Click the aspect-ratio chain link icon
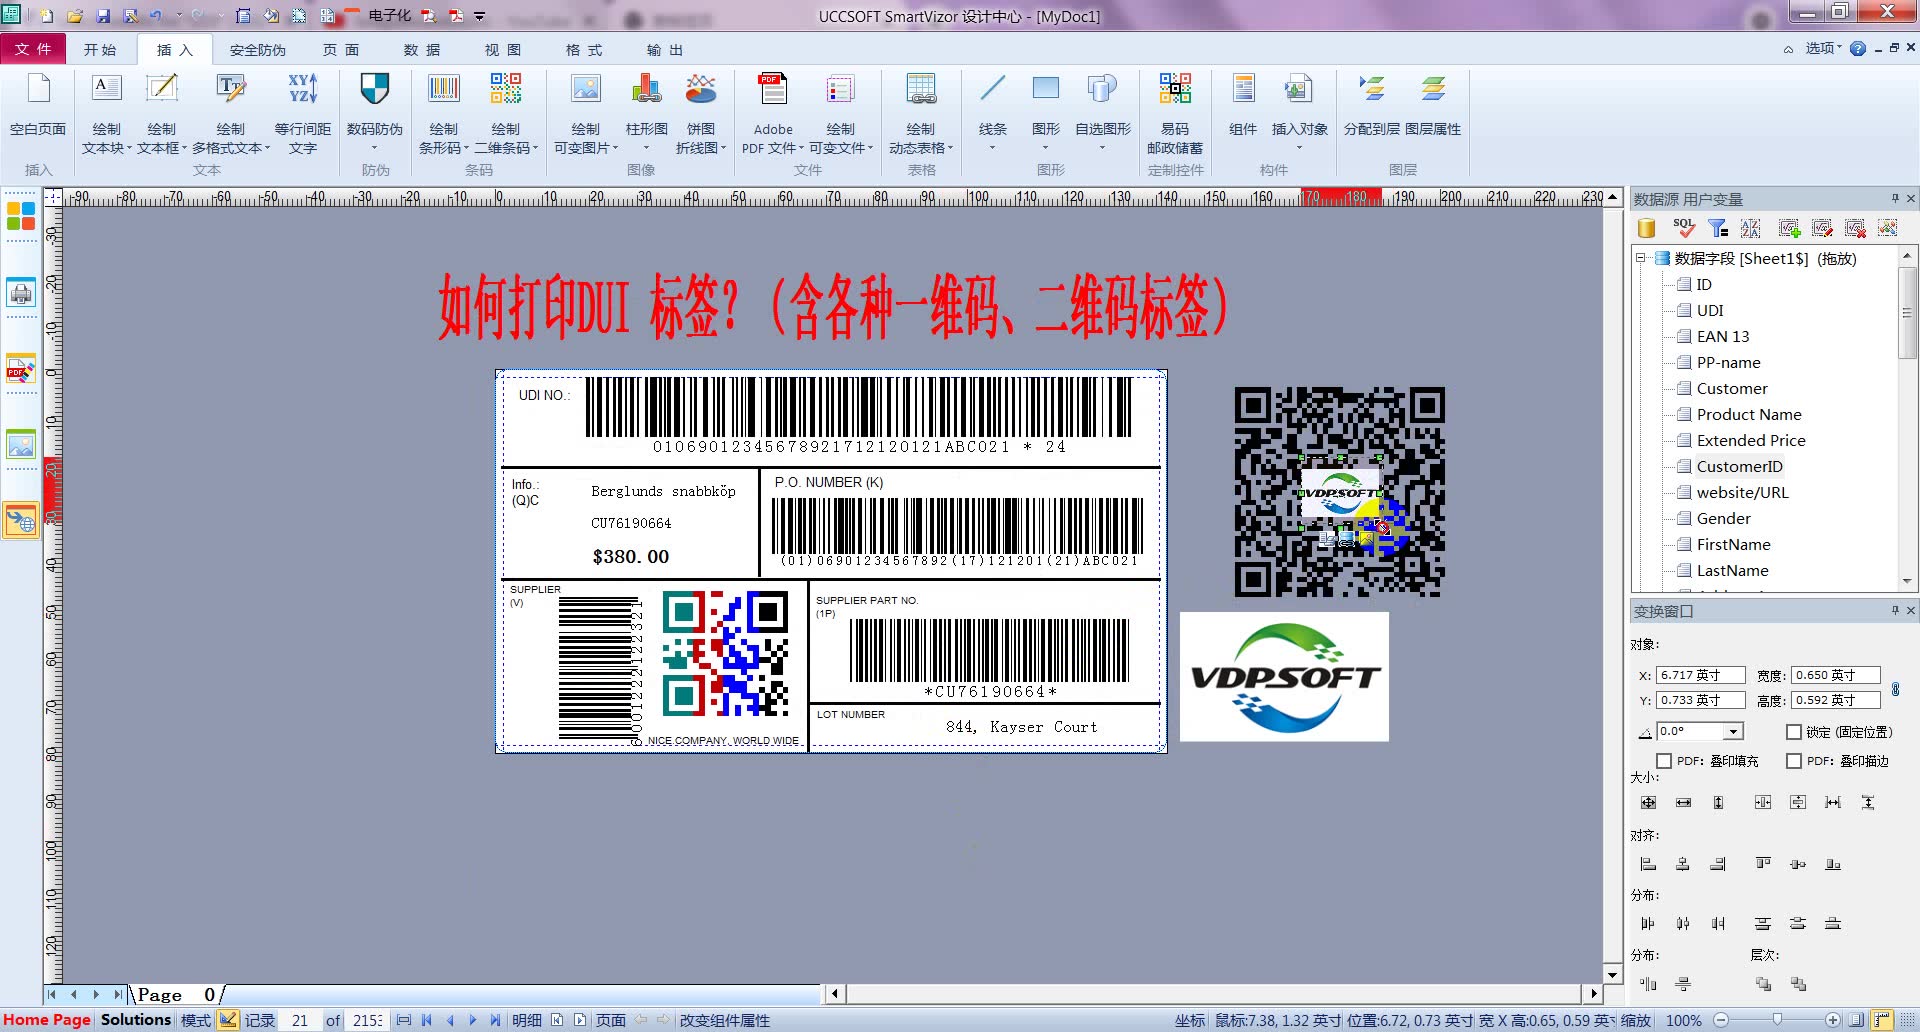 pos(1895,689)
